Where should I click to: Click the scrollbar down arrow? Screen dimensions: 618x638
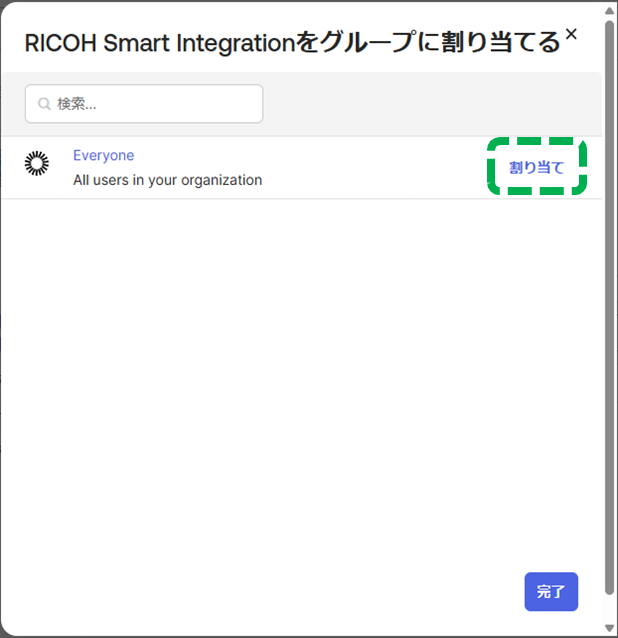pyautogui.click(x=609, y=628)
